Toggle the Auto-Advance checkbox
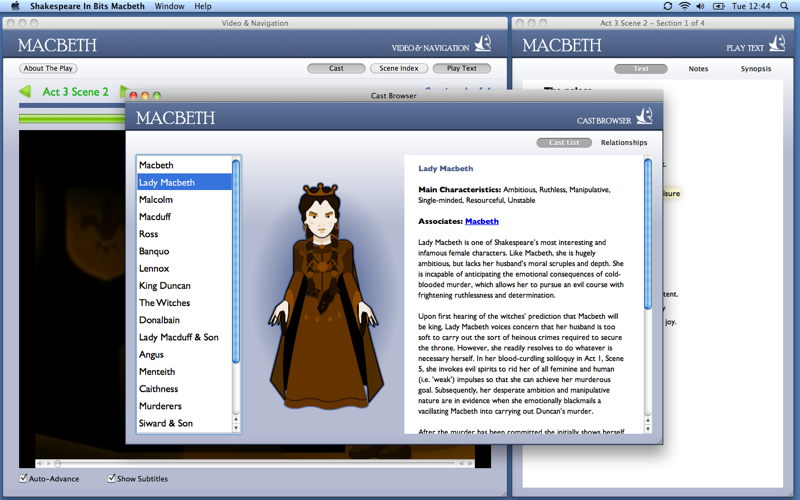The width and height of the screenshot is (800, 500). tap(23, 478)
